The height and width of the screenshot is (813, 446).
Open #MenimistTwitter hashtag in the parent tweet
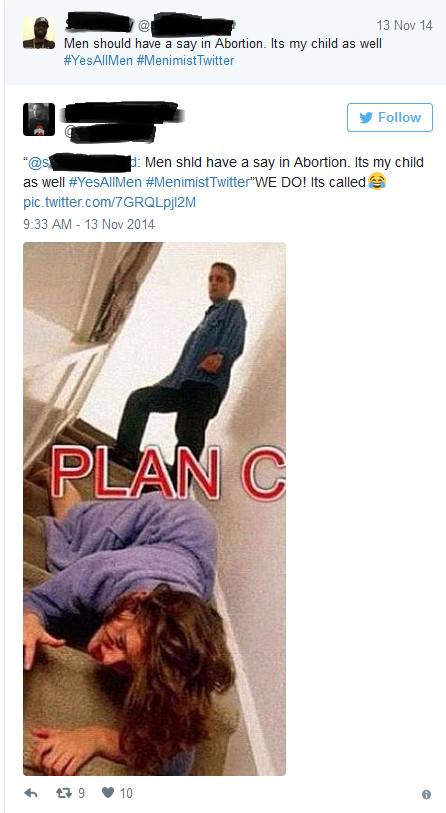pyautogui.click(x=186, y=61)
